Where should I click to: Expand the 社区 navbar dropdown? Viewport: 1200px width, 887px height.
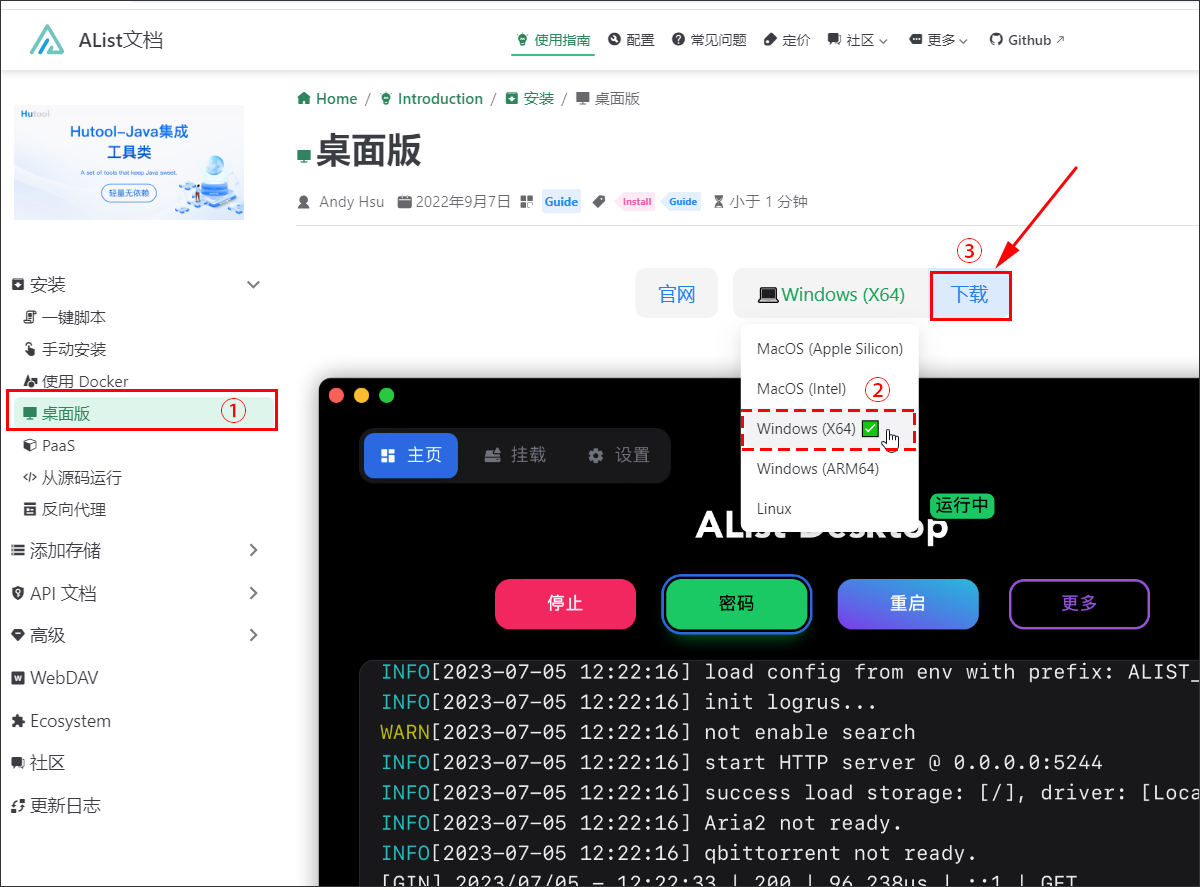[858, 40]
